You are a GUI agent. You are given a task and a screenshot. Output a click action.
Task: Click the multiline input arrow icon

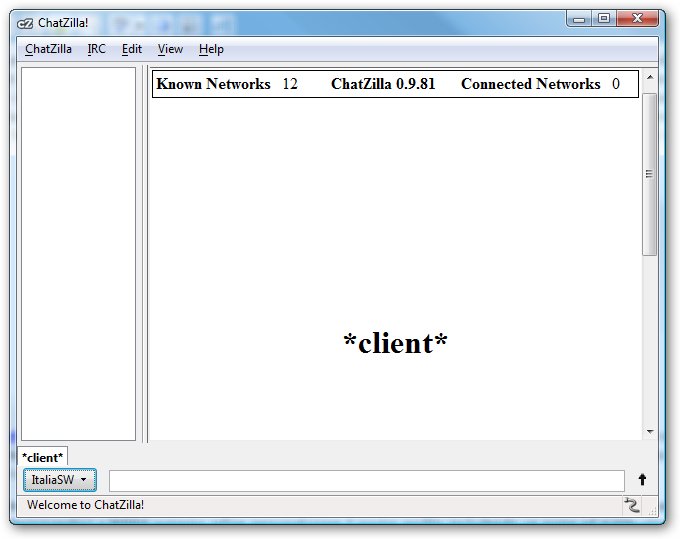tap(642, 480)
